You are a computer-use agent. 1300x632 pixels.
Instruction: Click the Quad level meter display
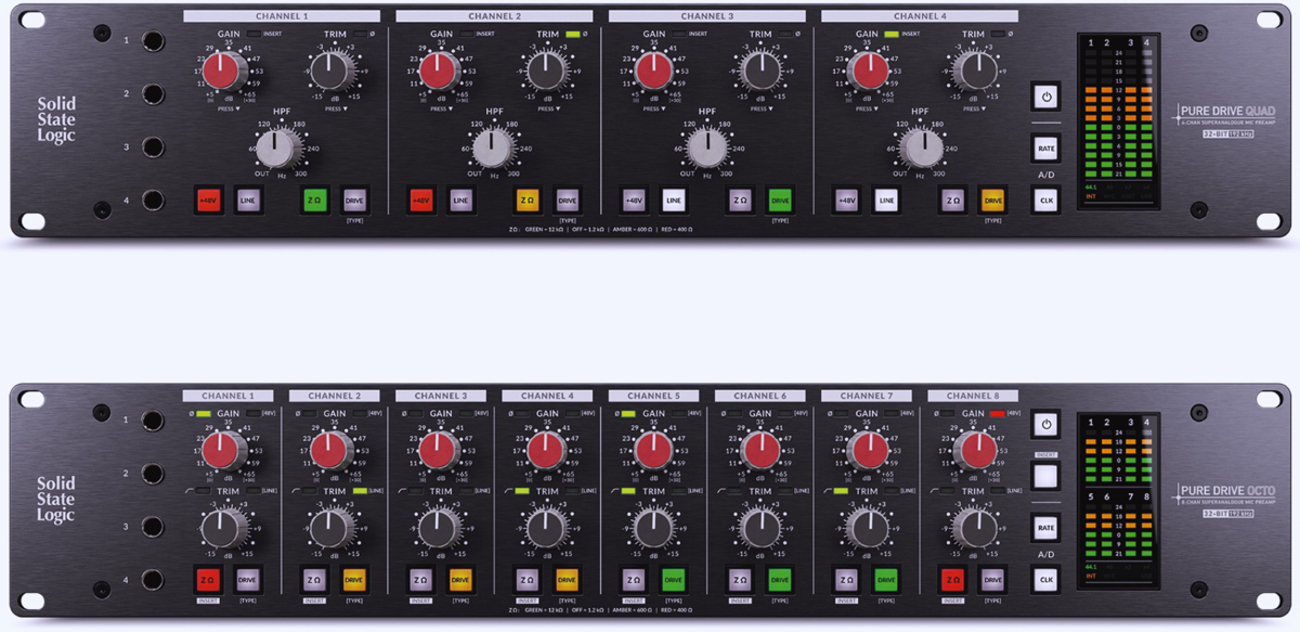(x=1120, y=122)
